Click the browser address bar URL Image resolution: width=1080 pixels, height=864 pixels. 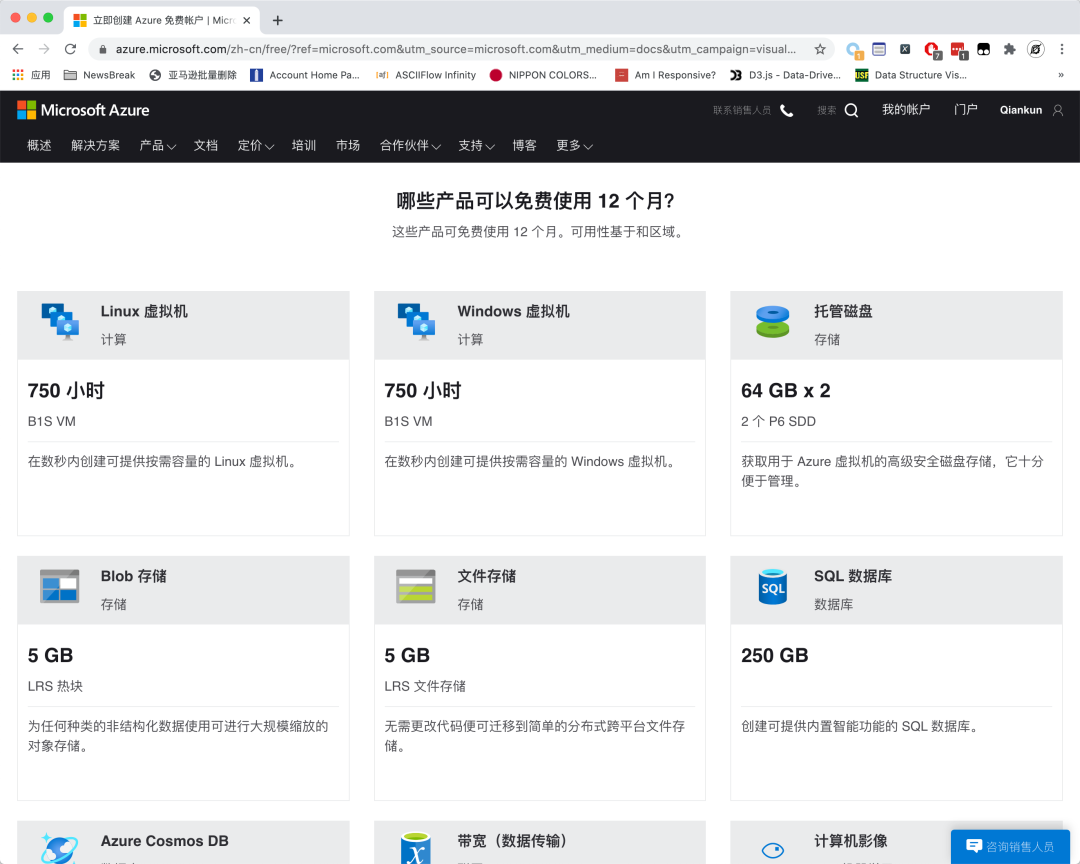pyautogui.click(x=455, y=50)
